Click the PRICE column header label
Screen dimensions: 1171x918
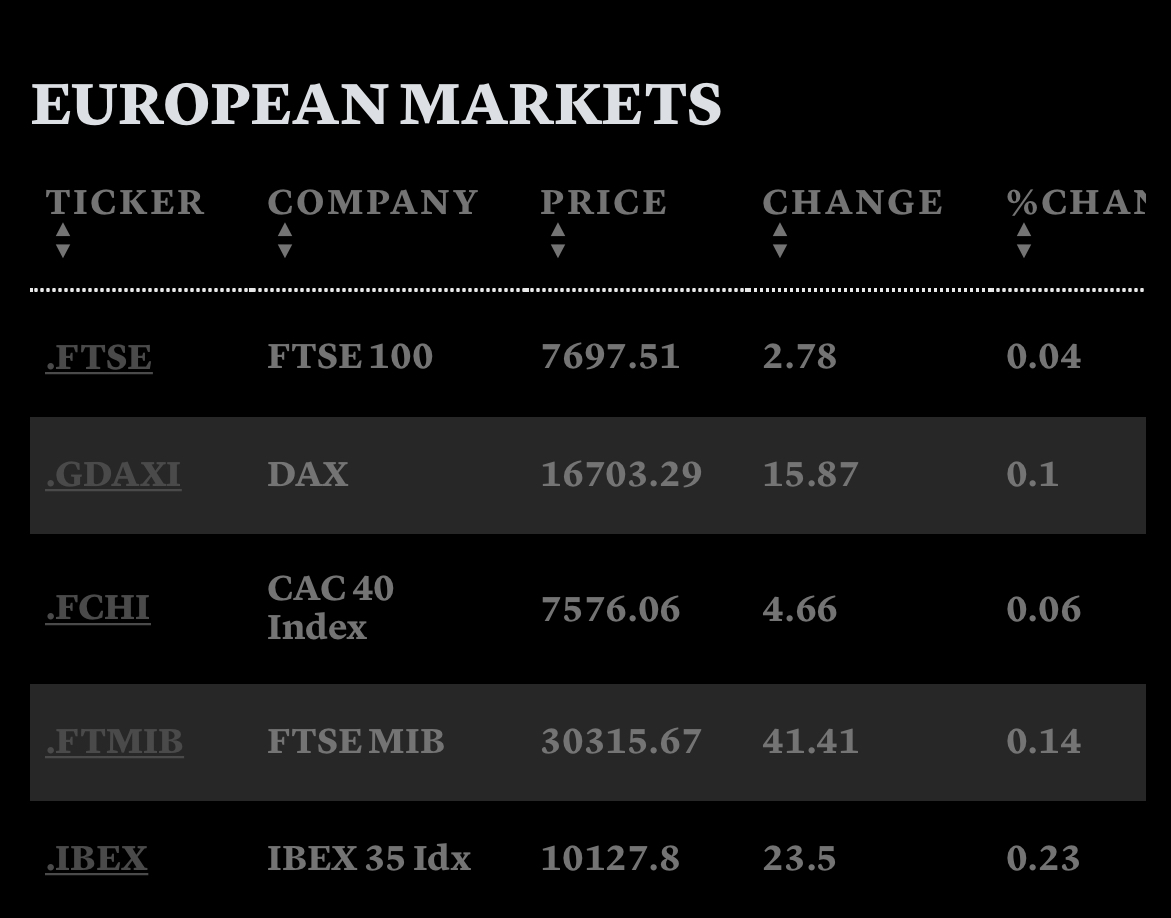[x=603, y=202]
